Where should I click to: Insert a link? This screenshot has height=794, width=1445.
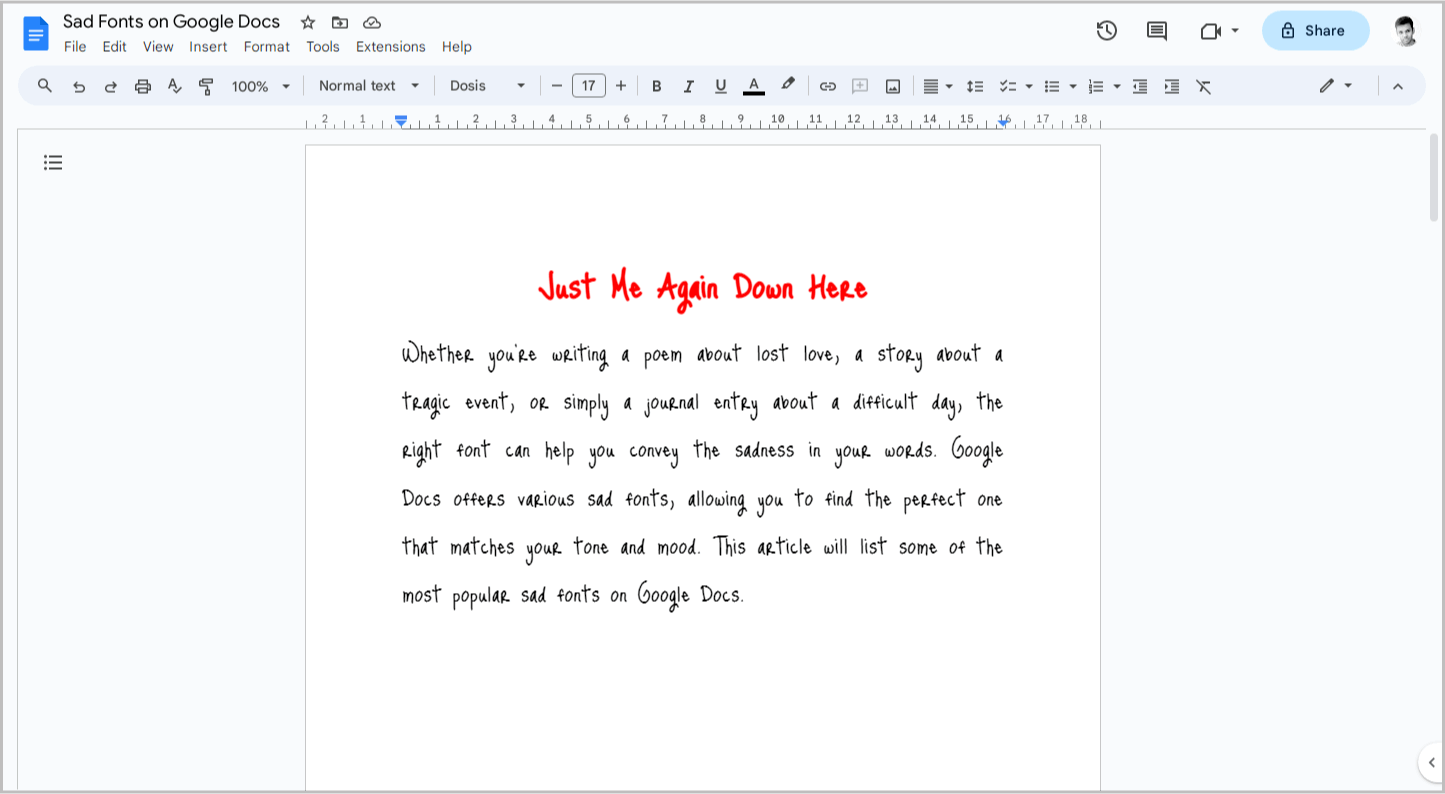point(827,87)
